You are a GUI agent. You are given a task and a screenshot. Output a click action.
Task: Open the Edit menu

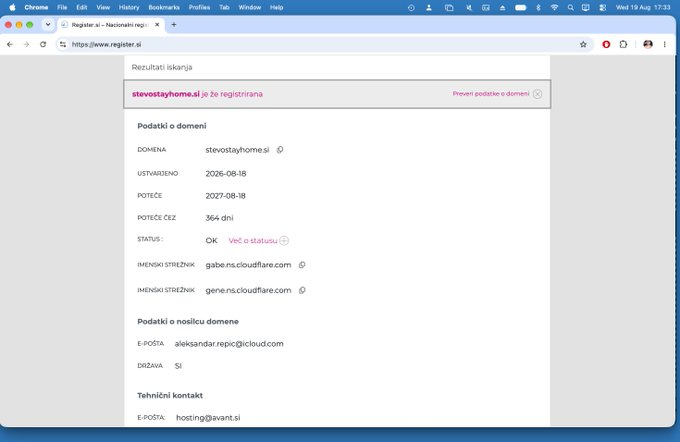click(x=82, y=7)
